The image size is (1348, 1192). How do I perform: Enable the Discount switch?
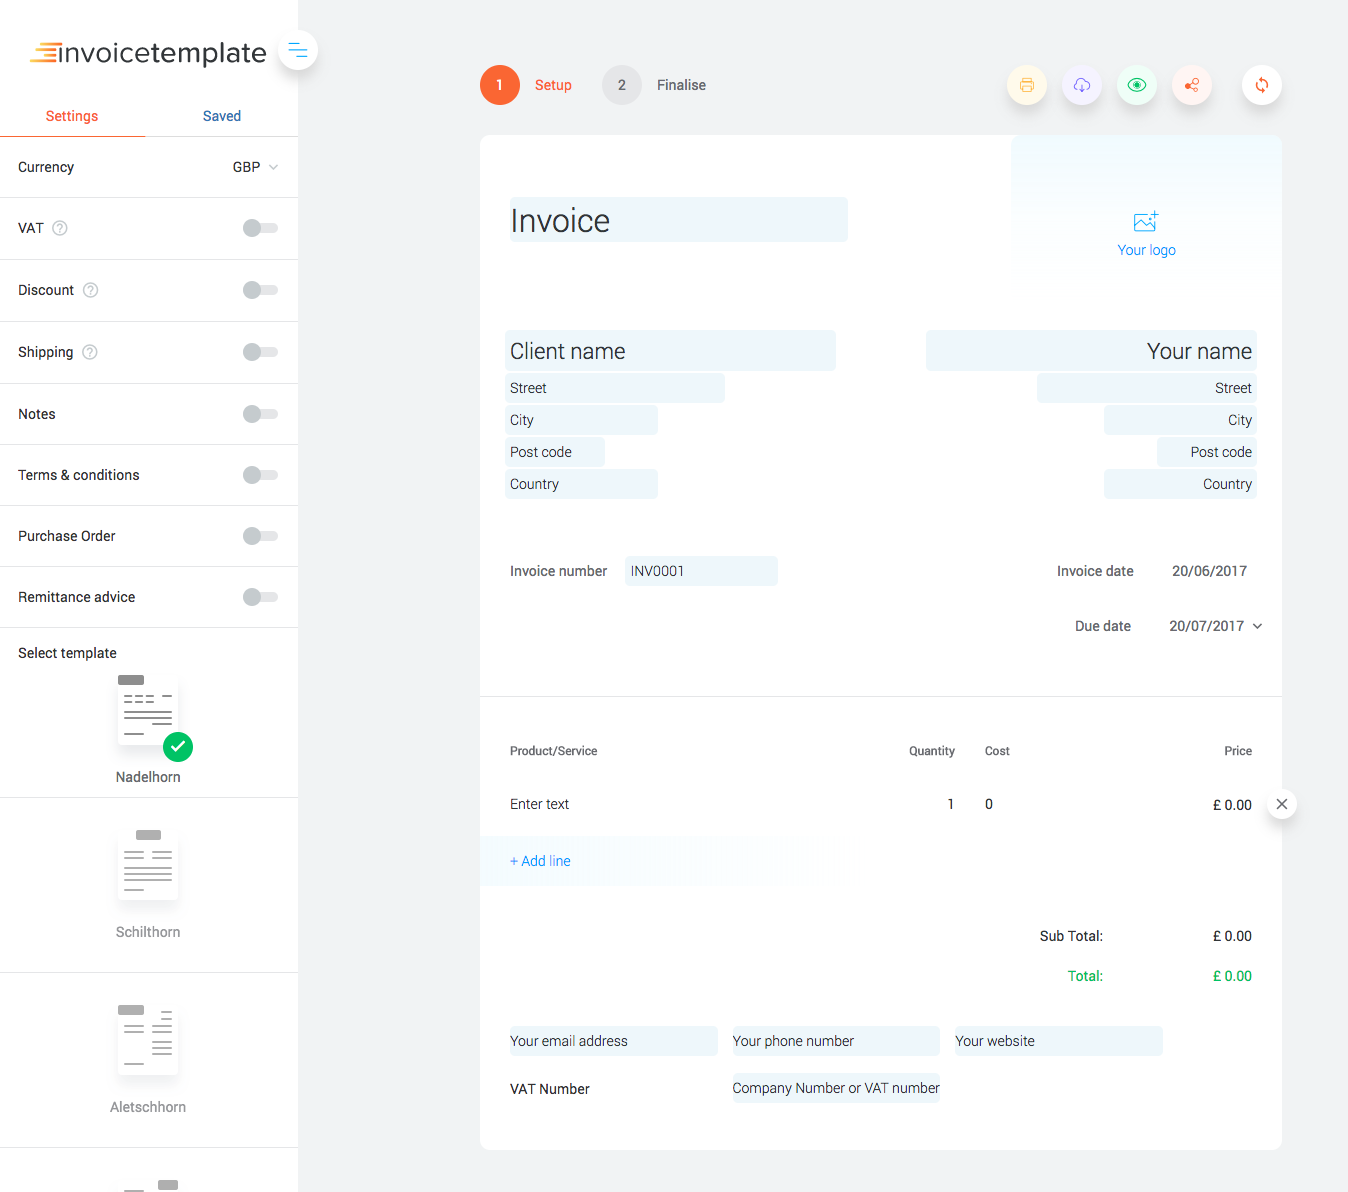coord(260,290)
